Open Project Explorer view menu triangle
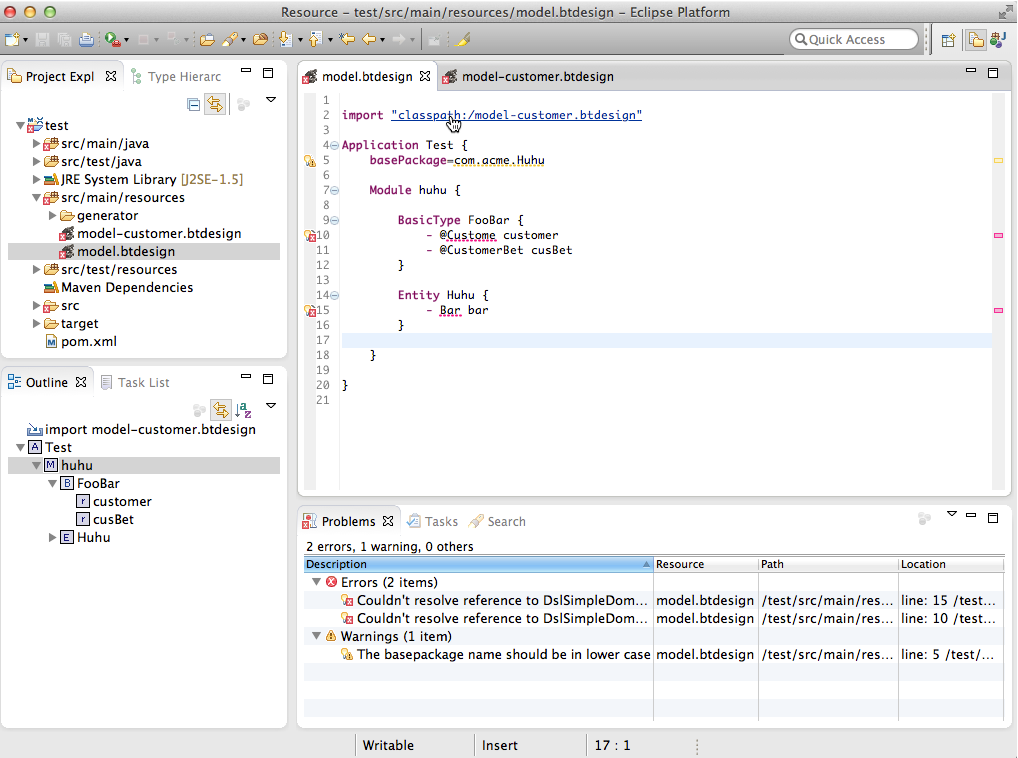 click(x=271, y=100)
